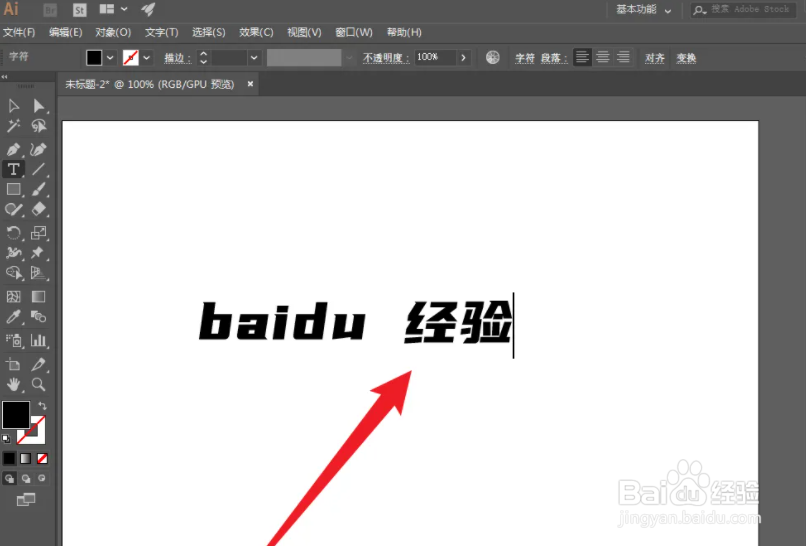Open arrange documents dropdown
Image resolution: width=806 pixels, height=546 pixels.
click(114, 9)
